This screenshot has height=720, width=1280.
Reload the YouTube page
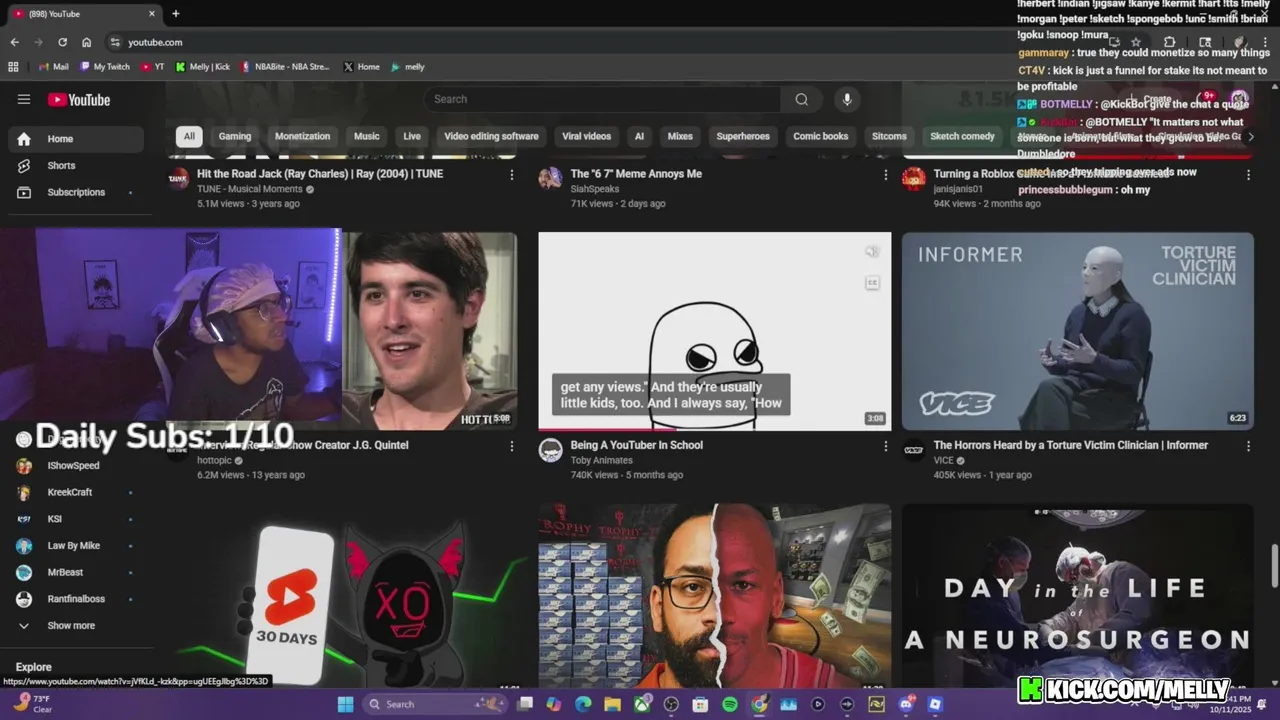(x=62, y=42)
